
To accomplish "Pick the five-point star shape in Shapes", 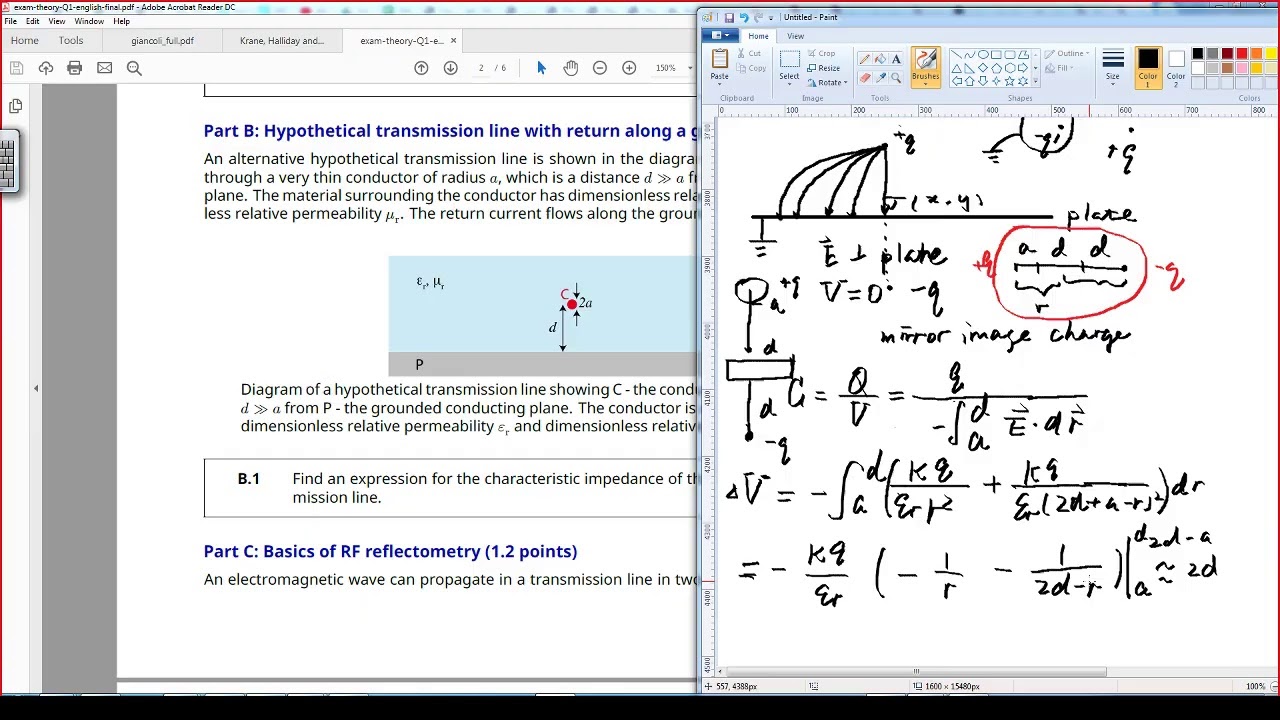I will pyautogui.click(x=1009, y=81).
